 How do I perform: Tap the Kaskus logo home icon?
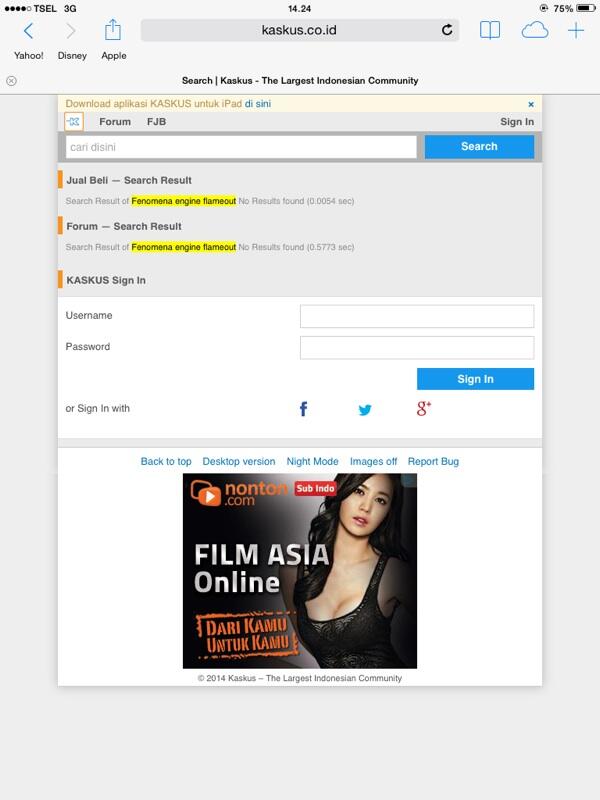(74, 121)
